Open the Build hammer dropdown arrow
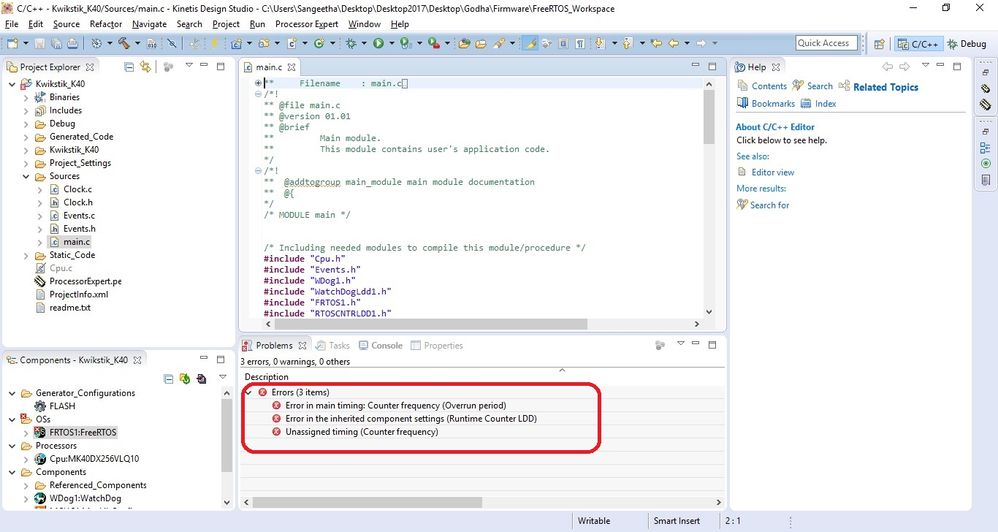This screenshot has height=532, width=998. (x=137, y=43)
